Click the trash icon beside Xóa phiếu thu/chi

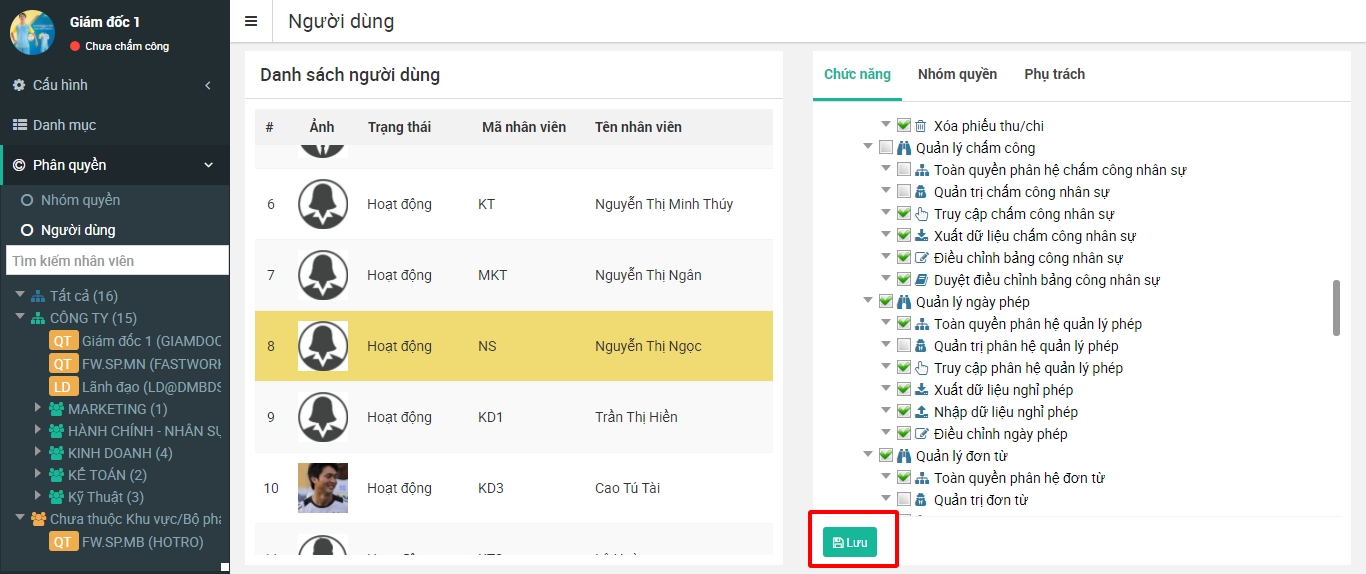[x=921, y=126]
